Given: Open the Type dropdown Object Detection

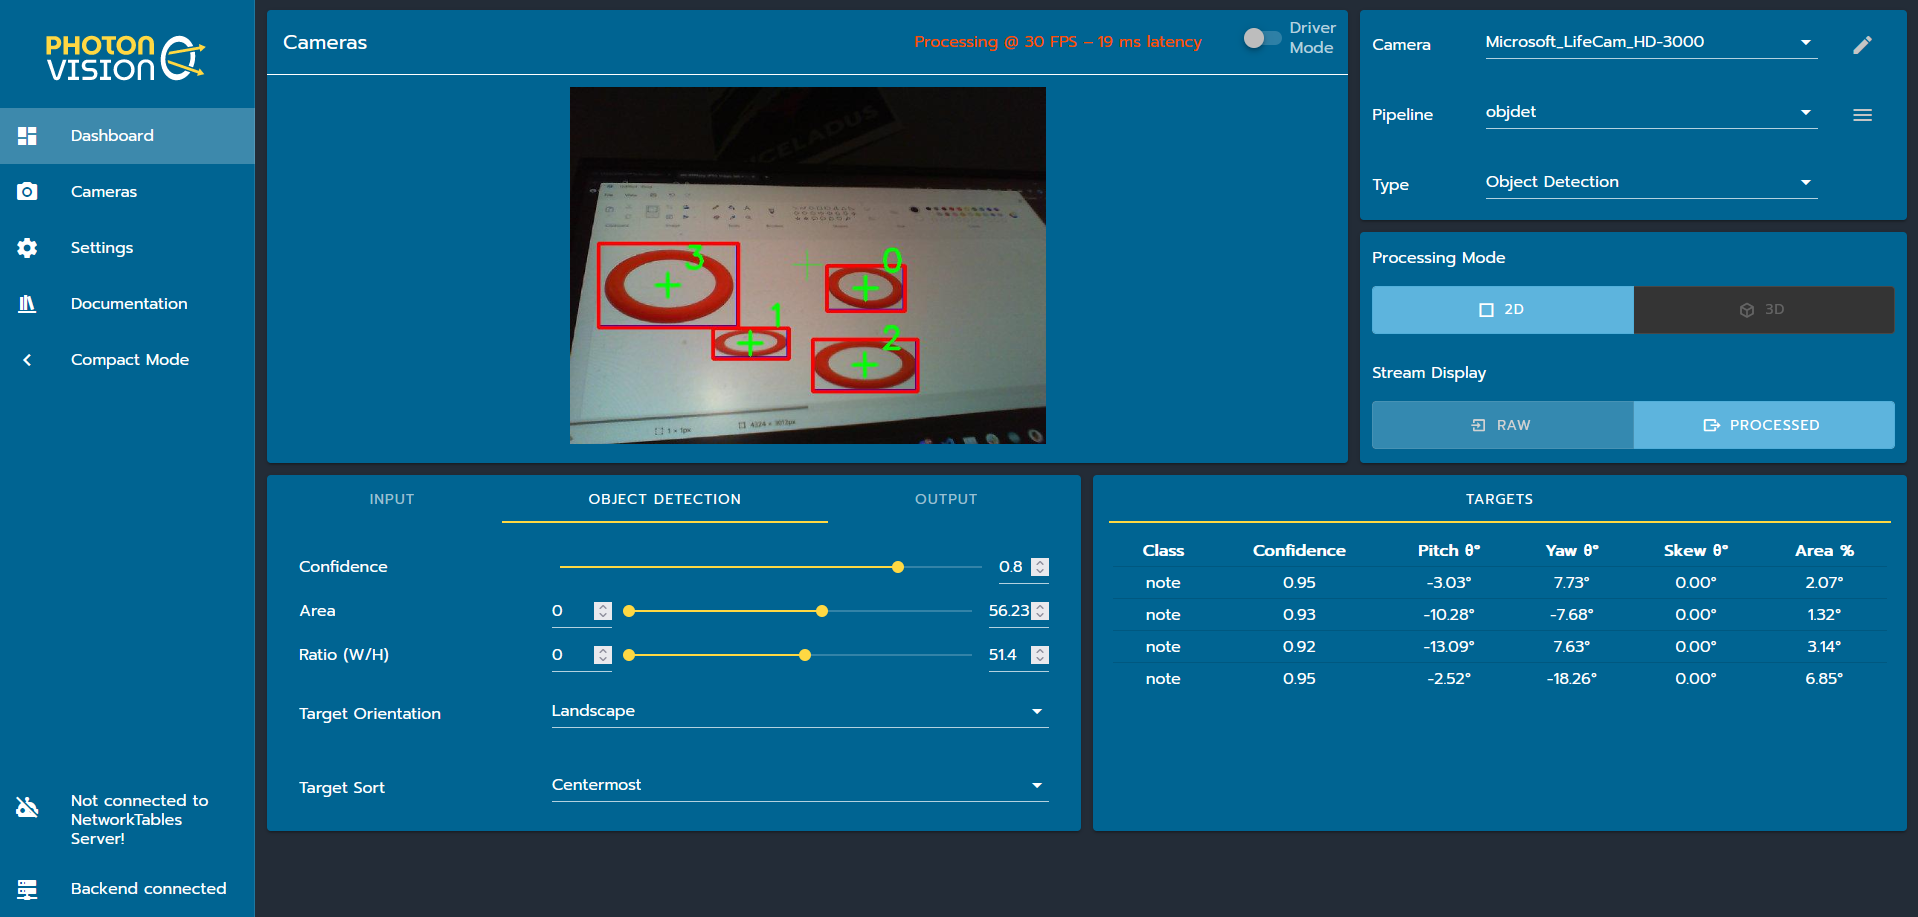Looking at the screenshot, I should 1651,182.
